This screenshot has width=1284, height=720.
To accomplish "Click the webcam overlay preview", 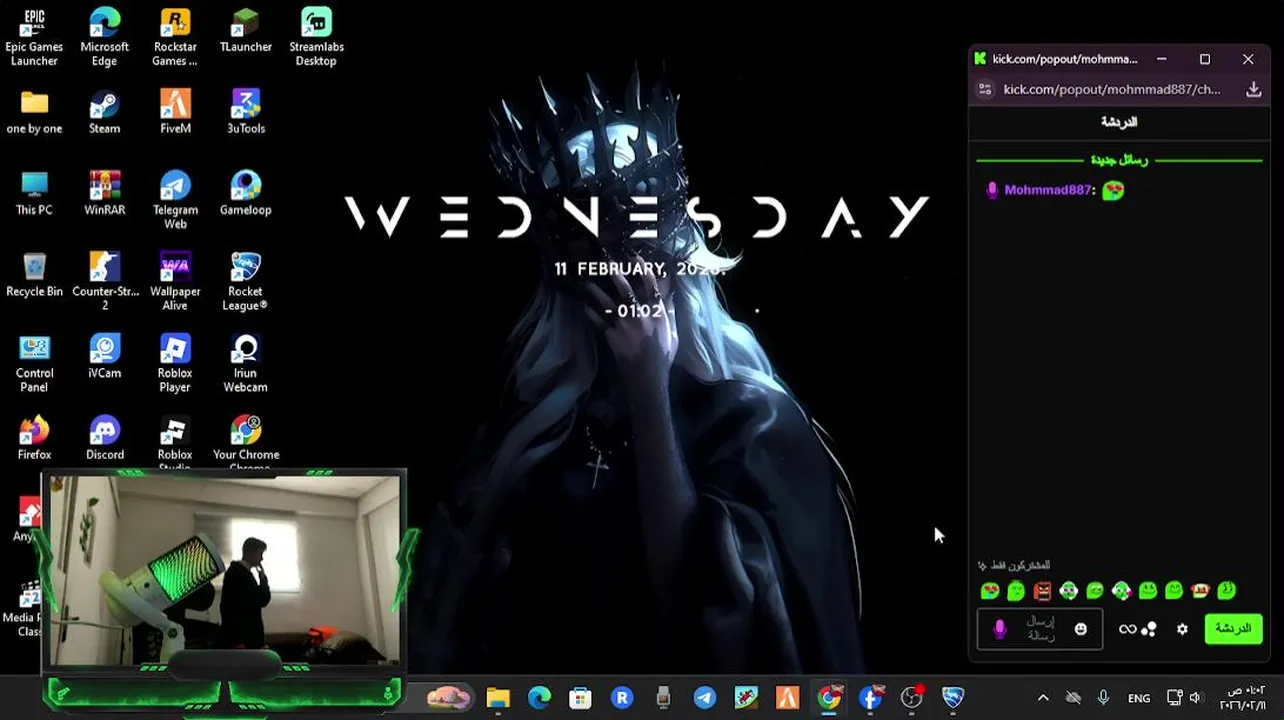I will pyautogui.click(x=224, y=570).
